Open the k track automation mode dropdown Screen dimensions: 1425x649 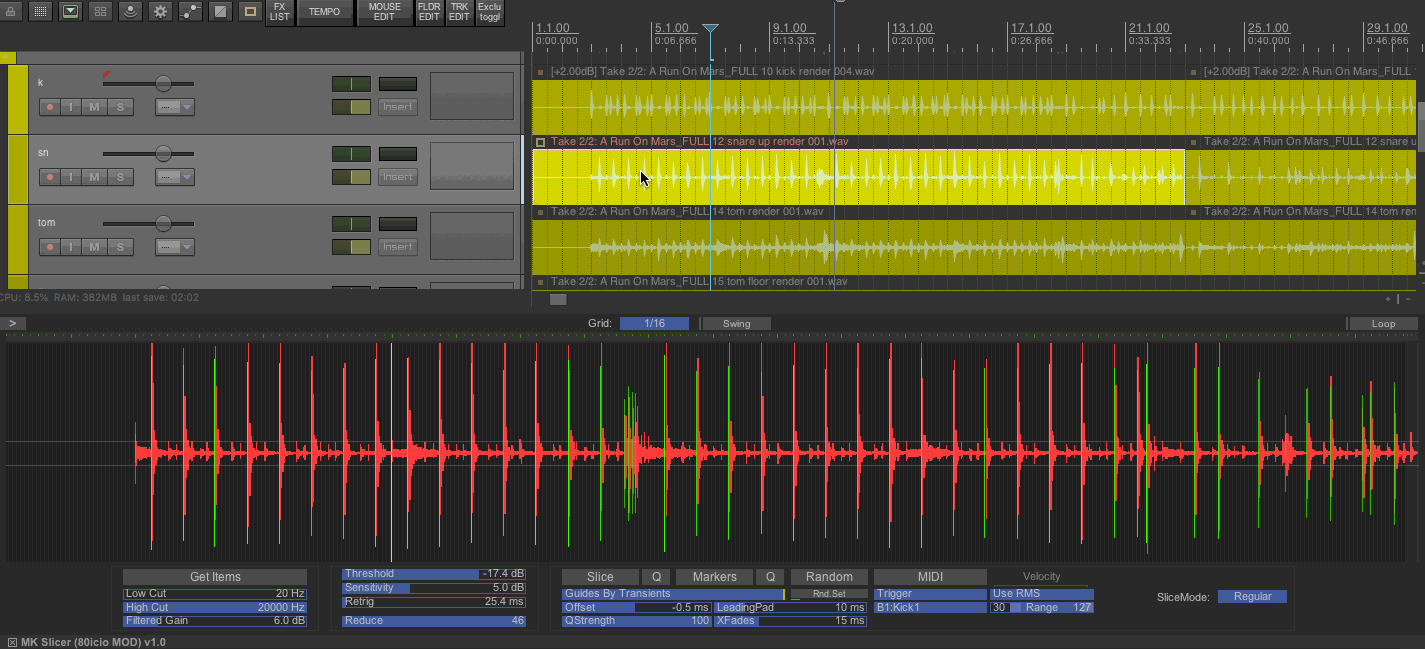click(174, 107)
